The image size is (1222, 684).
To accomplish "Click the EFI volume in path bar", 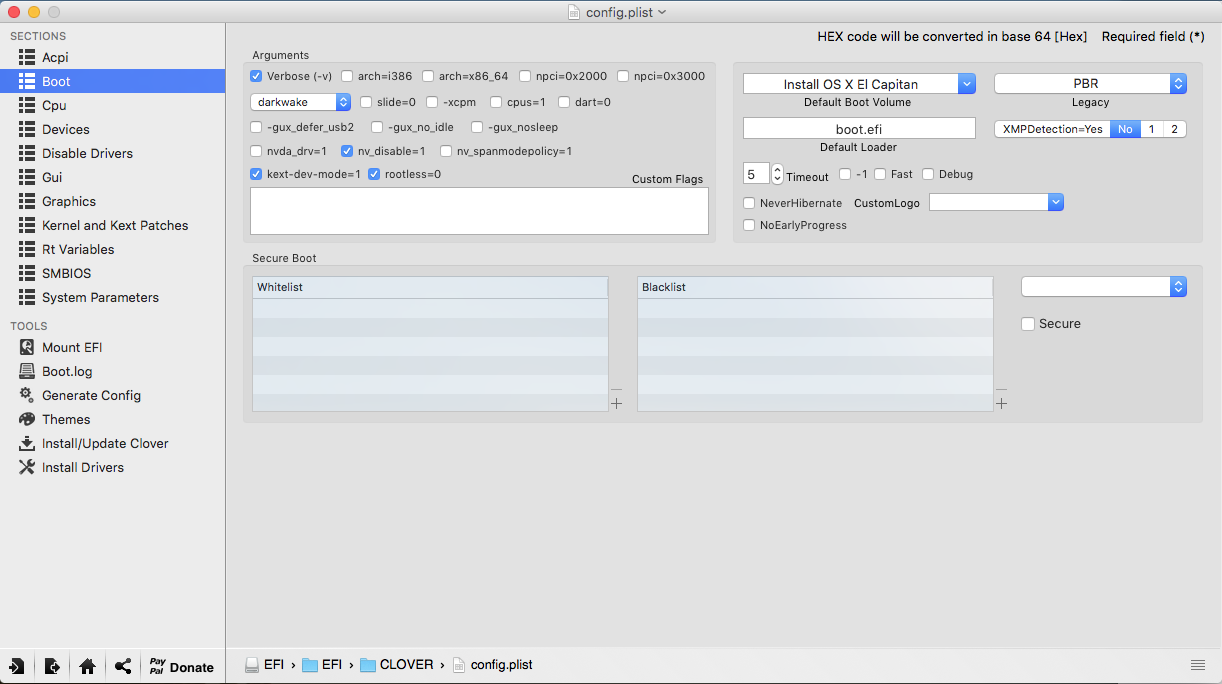I will (265, 664).
